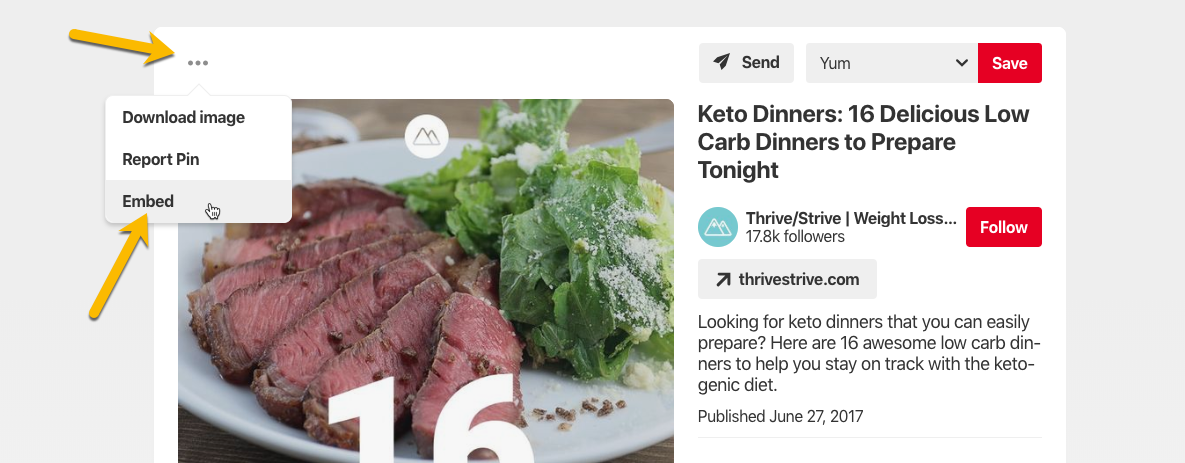Follow the Thrive/Strive account
Image resolution: width=1185 pixels, height=463 pixels.
pyautogui.click(x=1003, y=227)
